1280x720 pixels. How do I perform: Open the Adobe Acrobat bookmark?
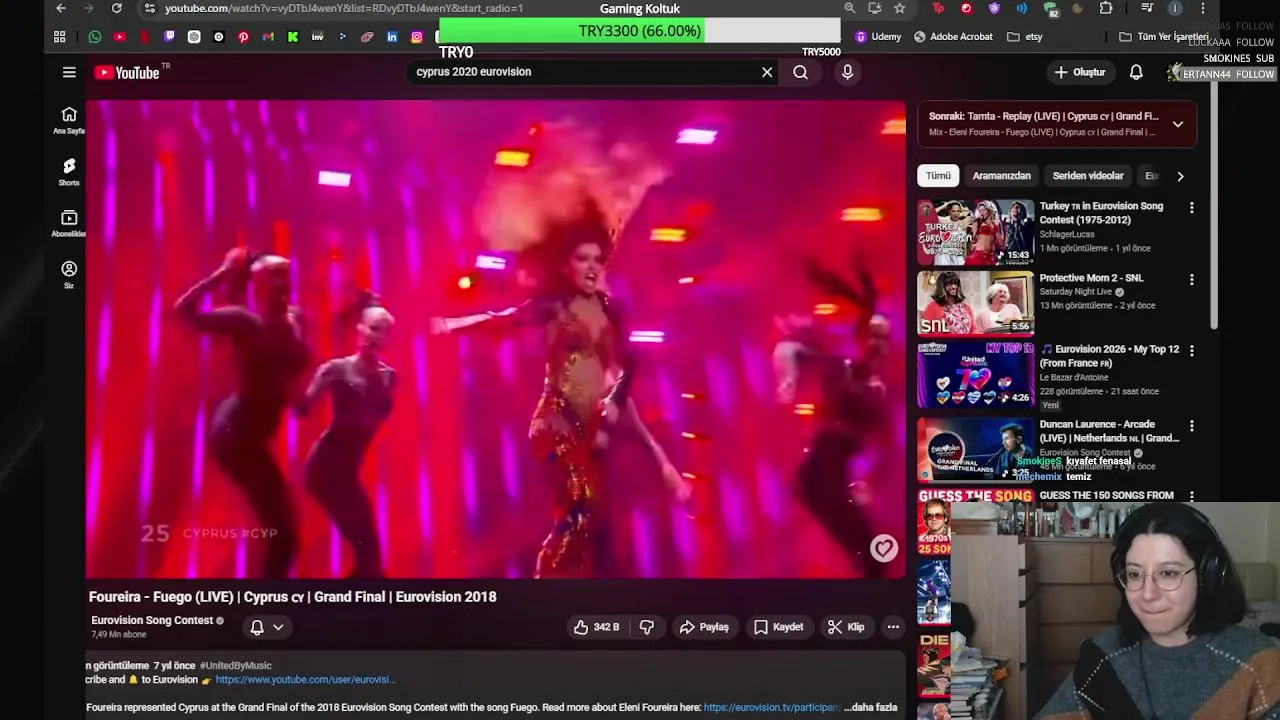953,37
